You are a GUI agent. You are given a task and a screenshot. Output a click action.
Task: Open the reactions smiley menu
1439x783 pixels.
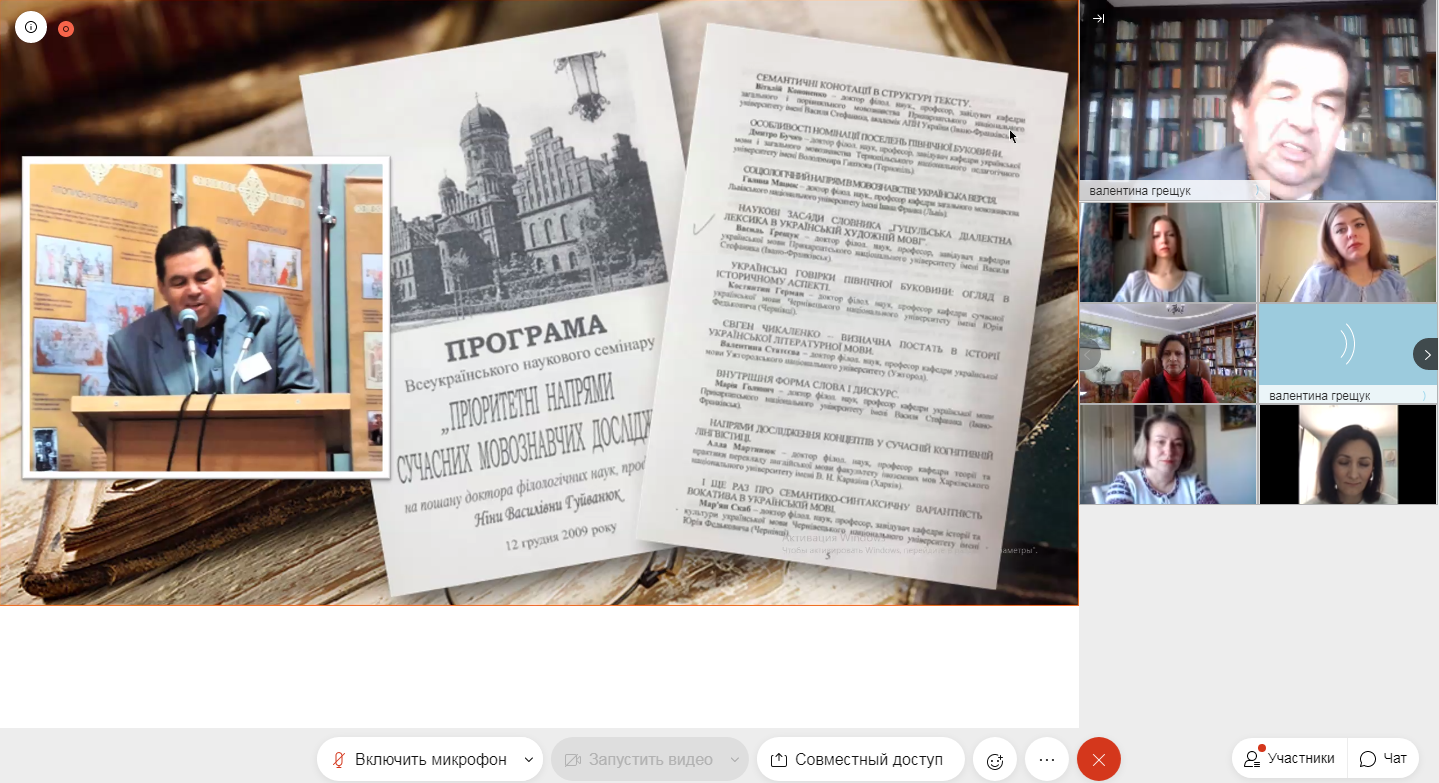pos(995,760)
